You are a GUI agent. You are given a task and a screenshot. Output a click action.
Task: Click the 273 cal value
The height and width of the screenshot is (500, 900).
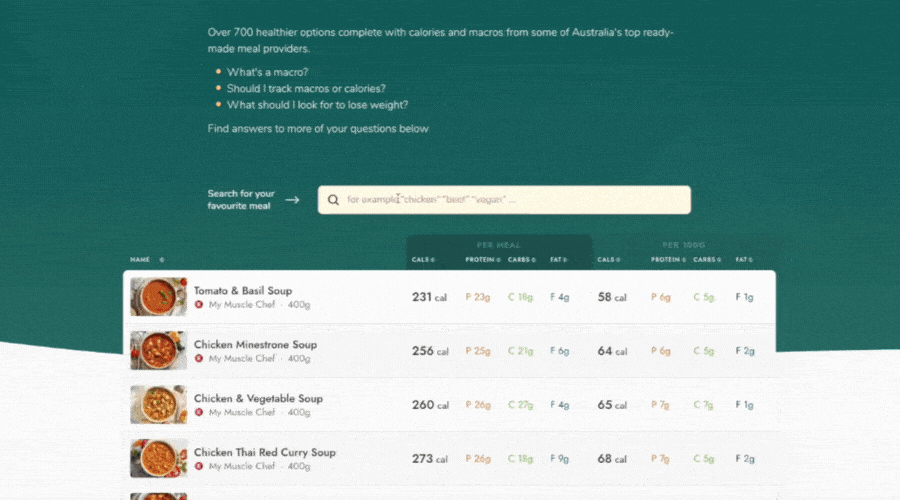[x=429, y=459]
